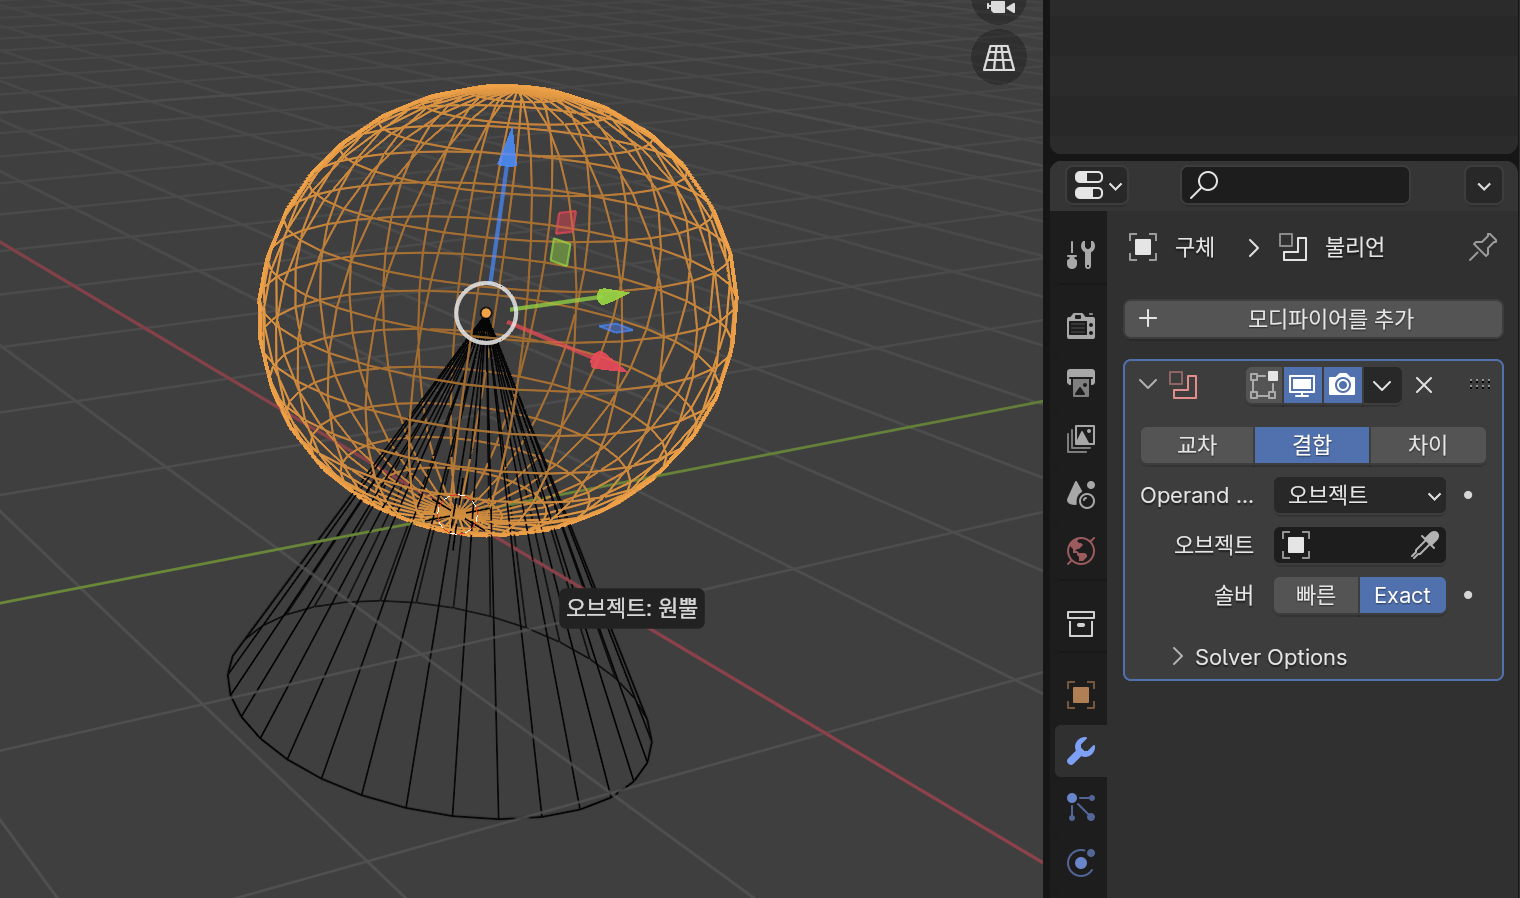Image resolution: width=1520 pixels, height=898 pixels.
Task: Open the Render properties tab
Action: (1081, 325)
